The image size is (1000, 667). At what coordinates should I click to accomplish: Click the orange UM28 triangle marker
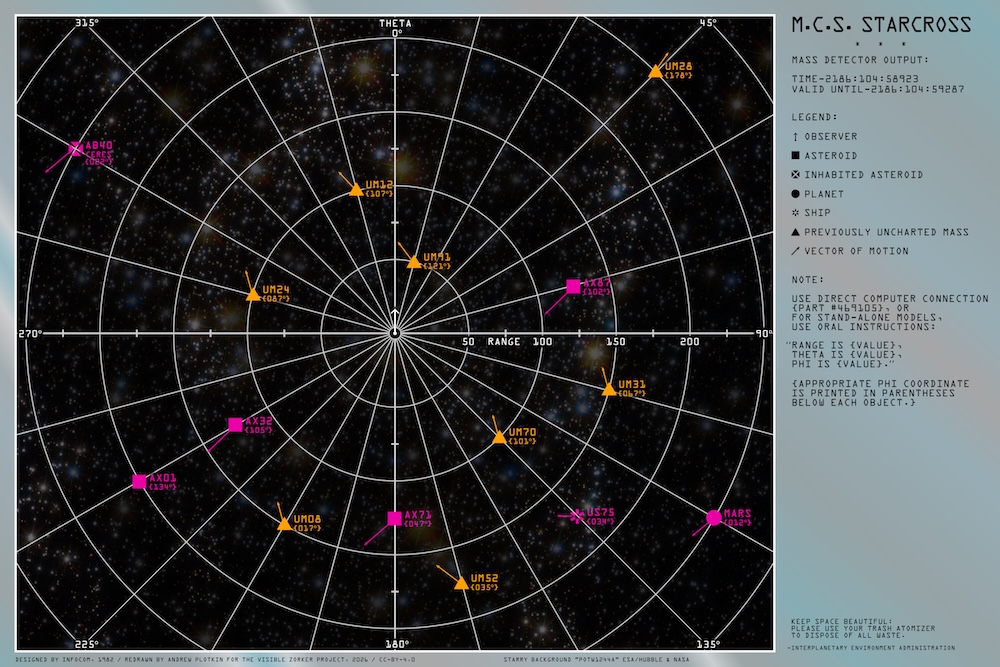point(656,71)
